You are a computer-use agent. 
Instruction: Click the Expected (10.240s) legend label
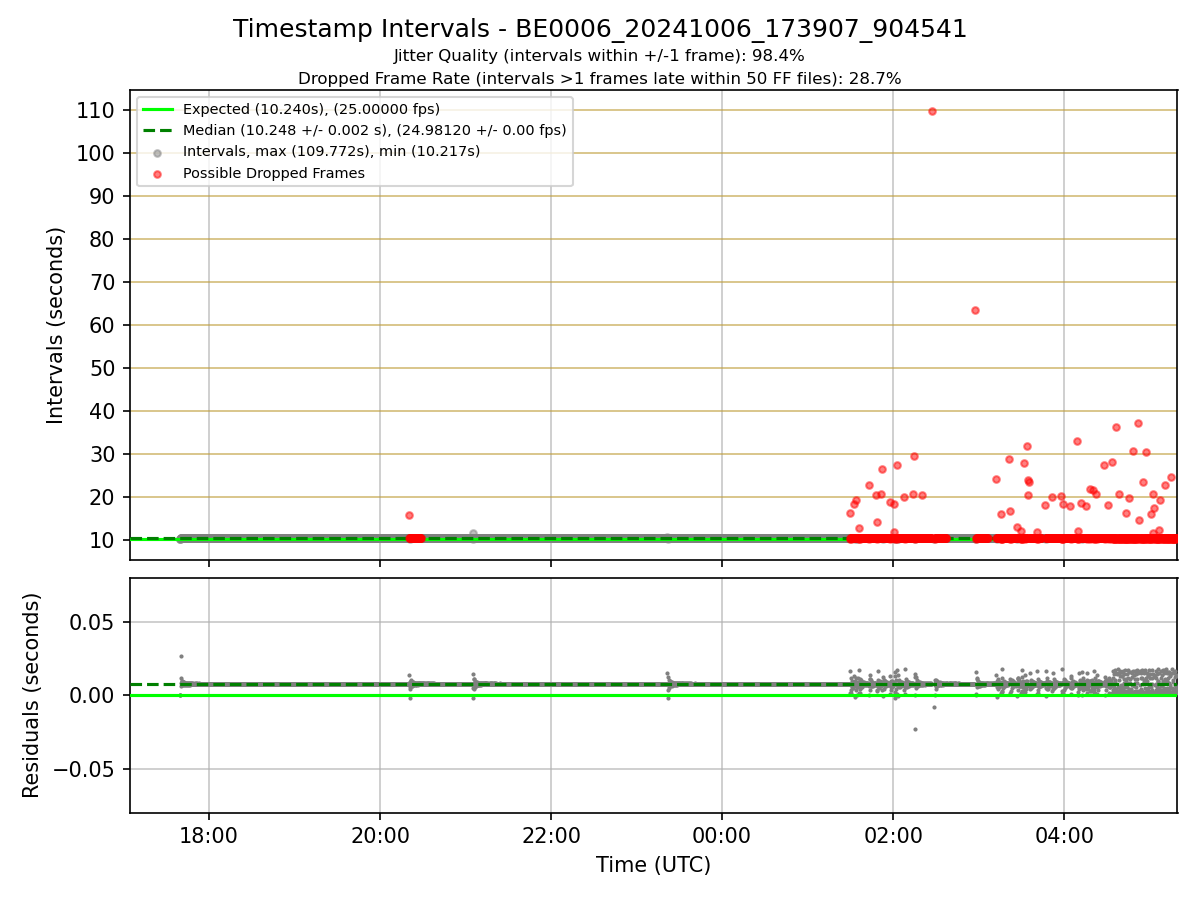pyautogui.click(x=311, y=109)
